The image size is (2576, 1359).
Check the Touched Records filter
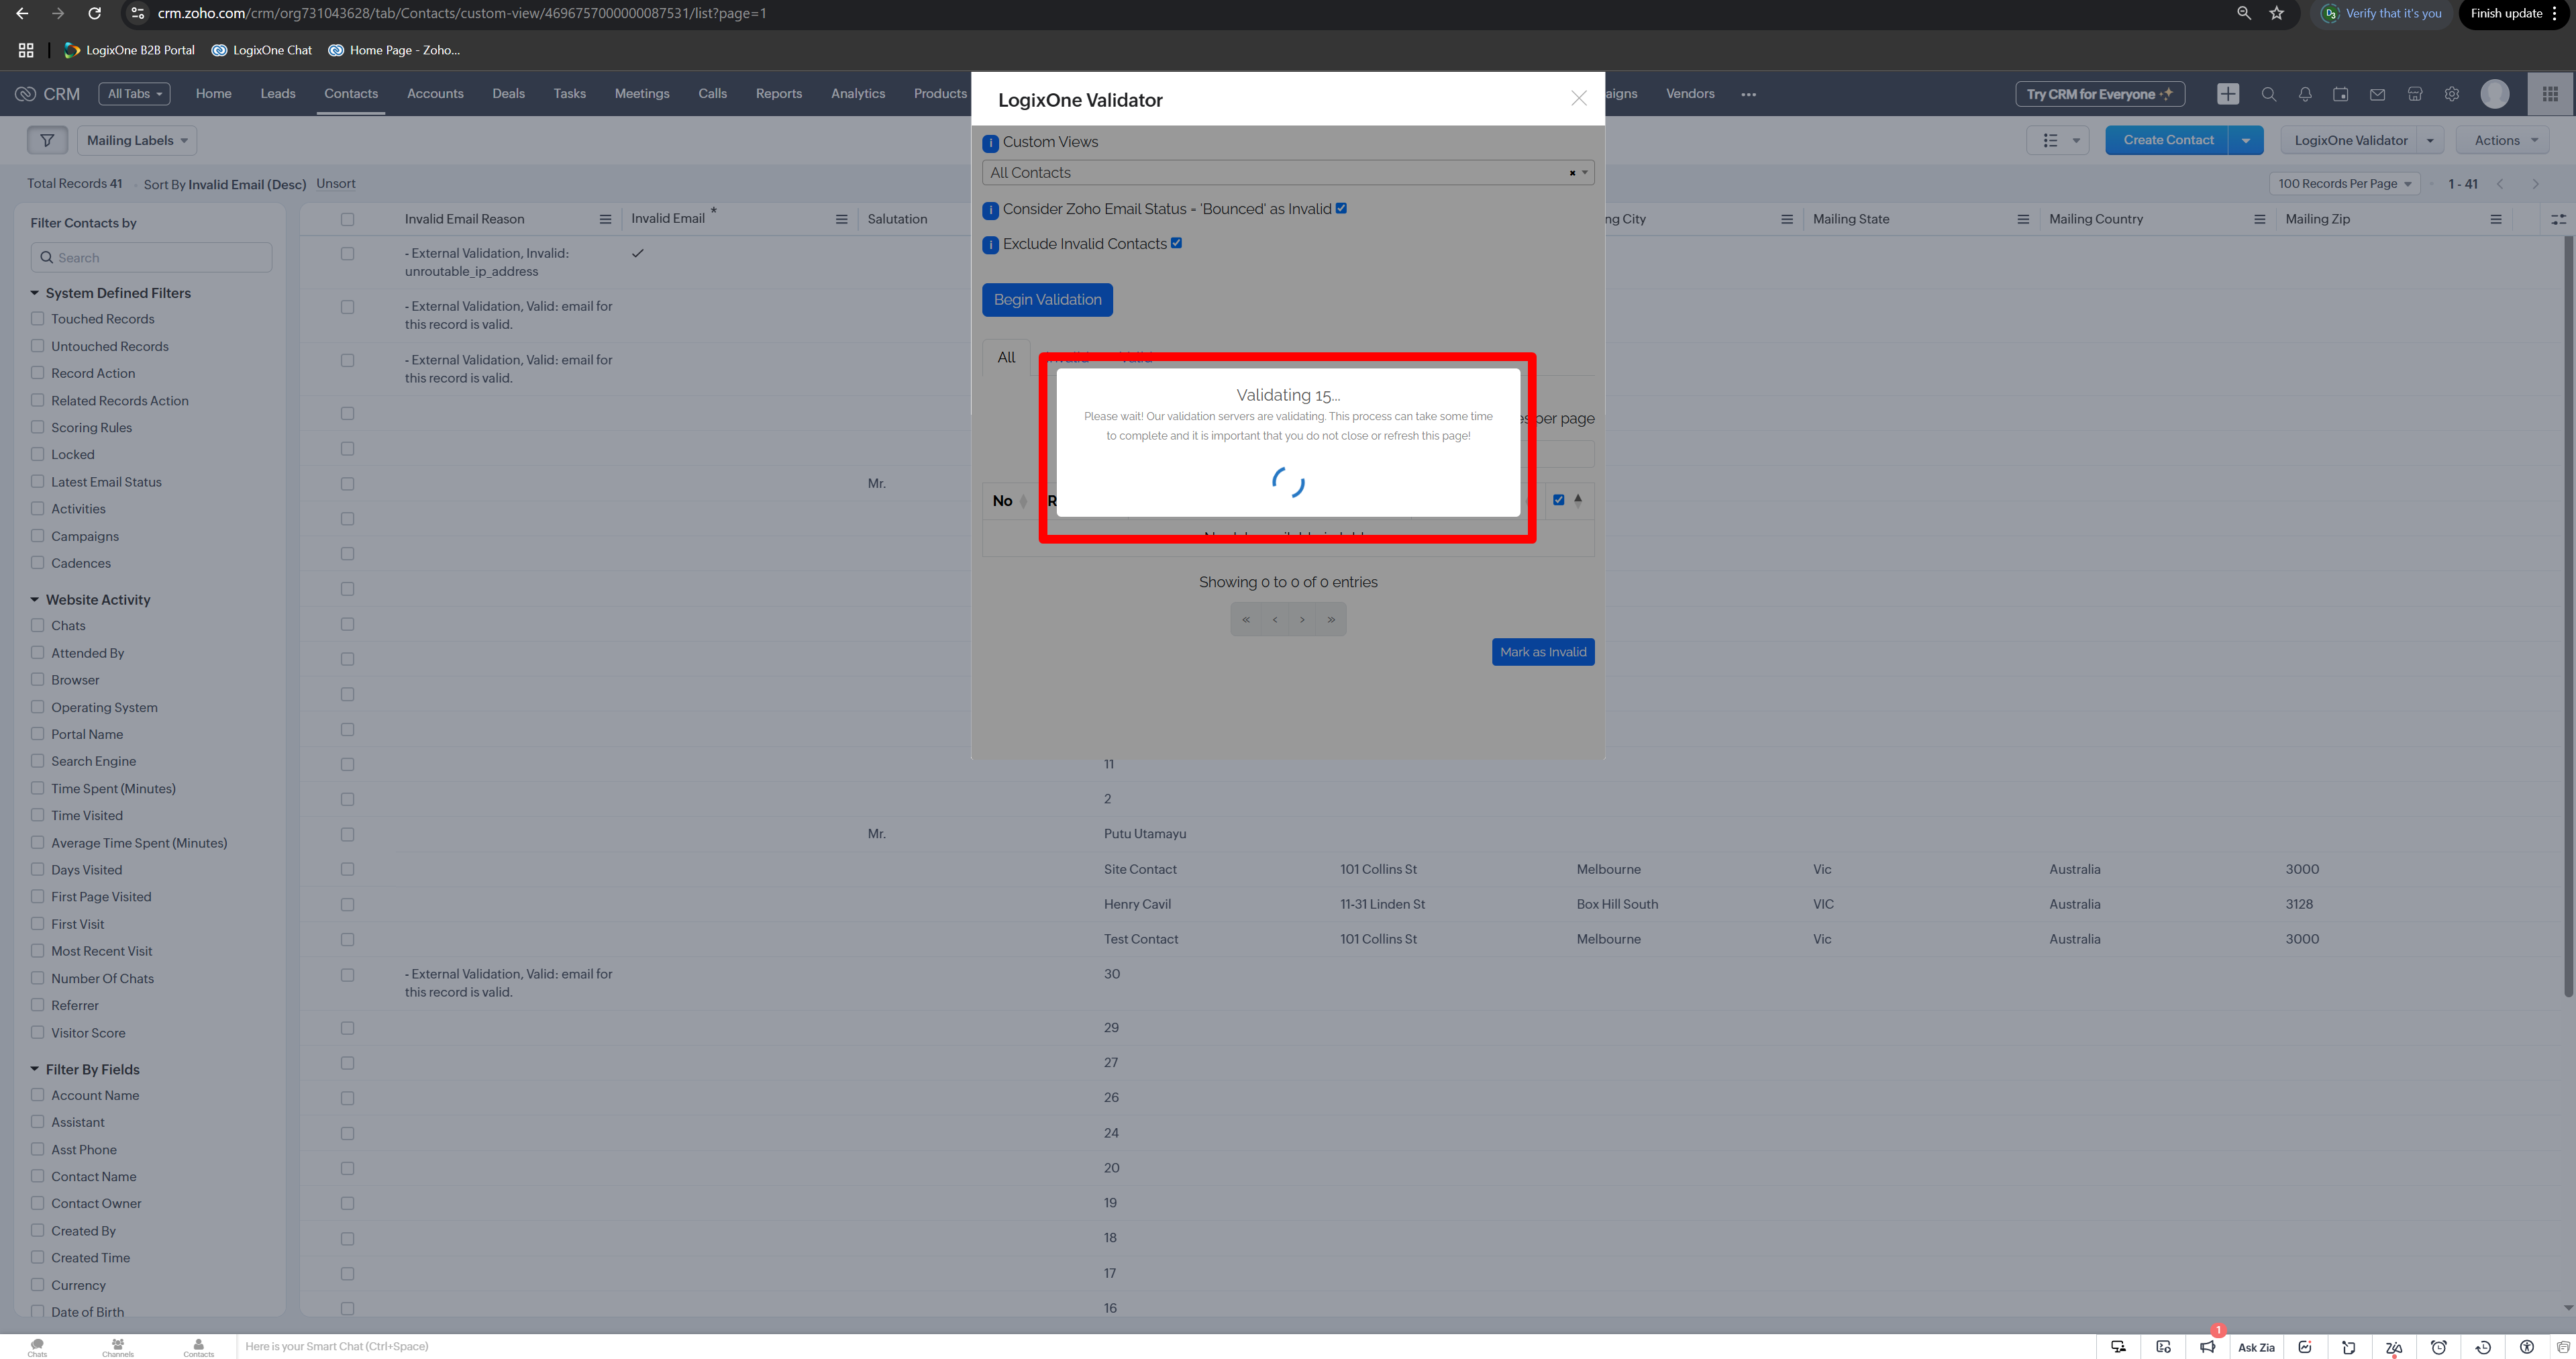pos(37,319)
